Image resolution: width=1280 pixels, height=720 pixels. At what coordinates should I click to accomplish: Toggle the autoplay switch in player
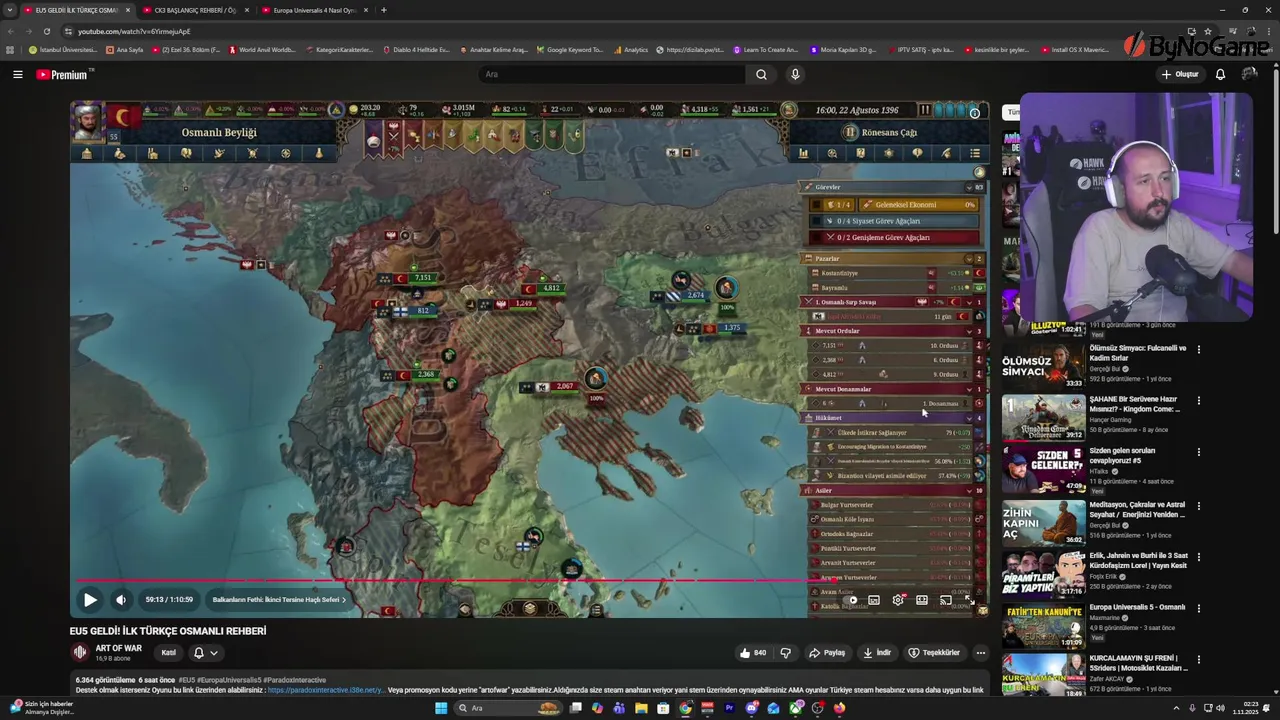(851, 600)
